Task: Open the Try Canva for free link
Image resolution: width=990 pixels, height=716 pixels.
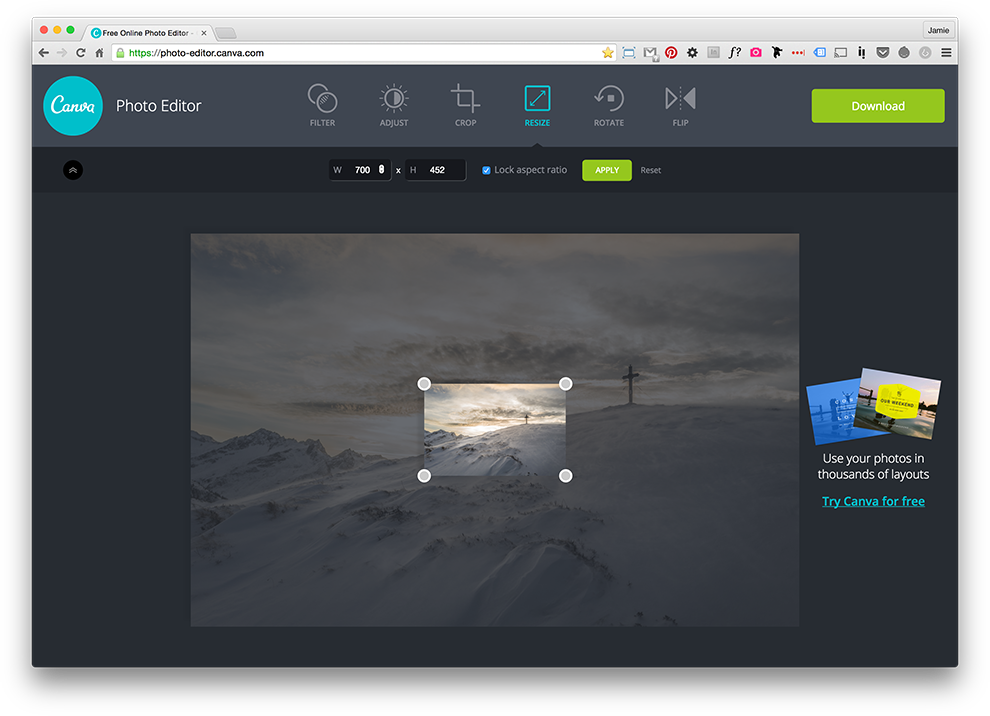Action: (873, 500)
